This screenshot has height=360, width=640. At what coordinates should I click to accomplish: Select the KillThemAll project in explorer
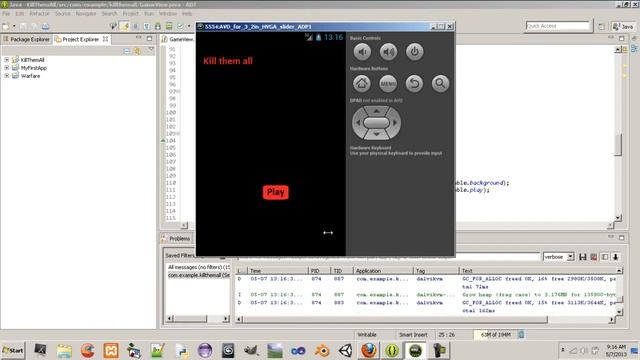click(32, 60)
